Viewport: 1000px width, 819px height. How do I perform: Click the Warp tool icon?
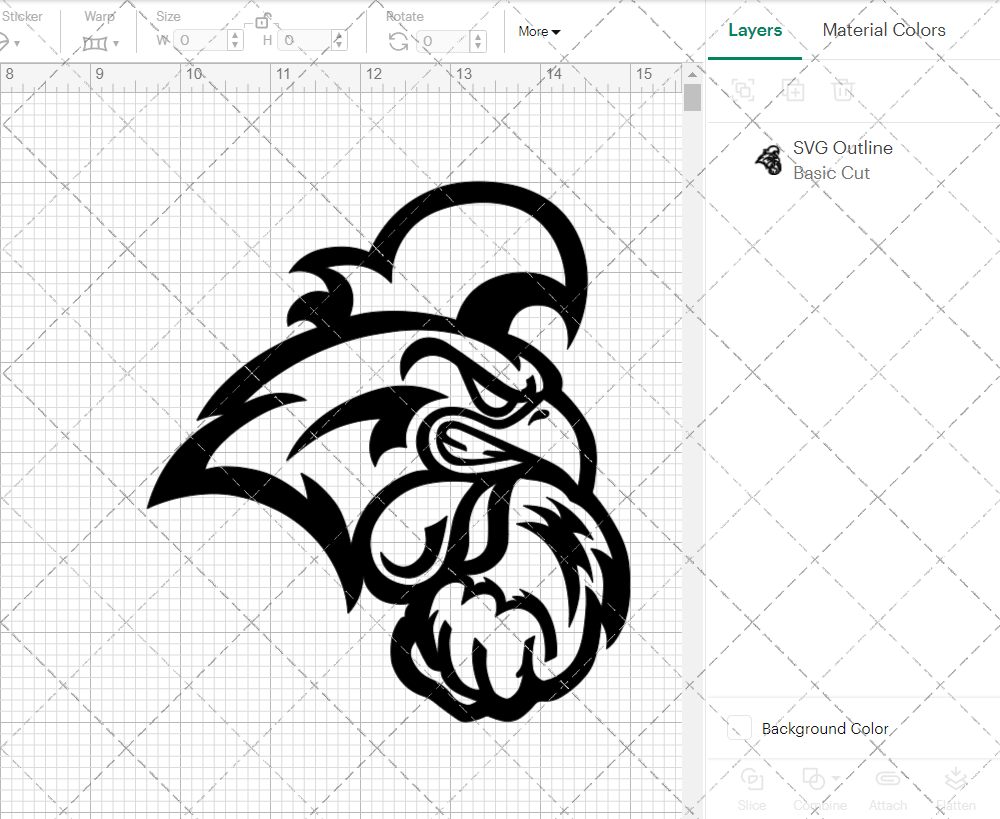click(96, 44)
